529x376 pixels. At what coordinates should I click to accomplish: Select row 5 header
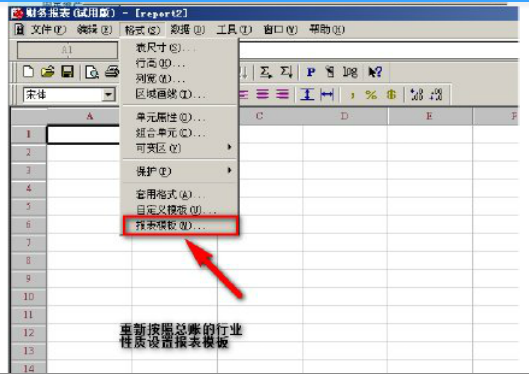coord(29,206)
